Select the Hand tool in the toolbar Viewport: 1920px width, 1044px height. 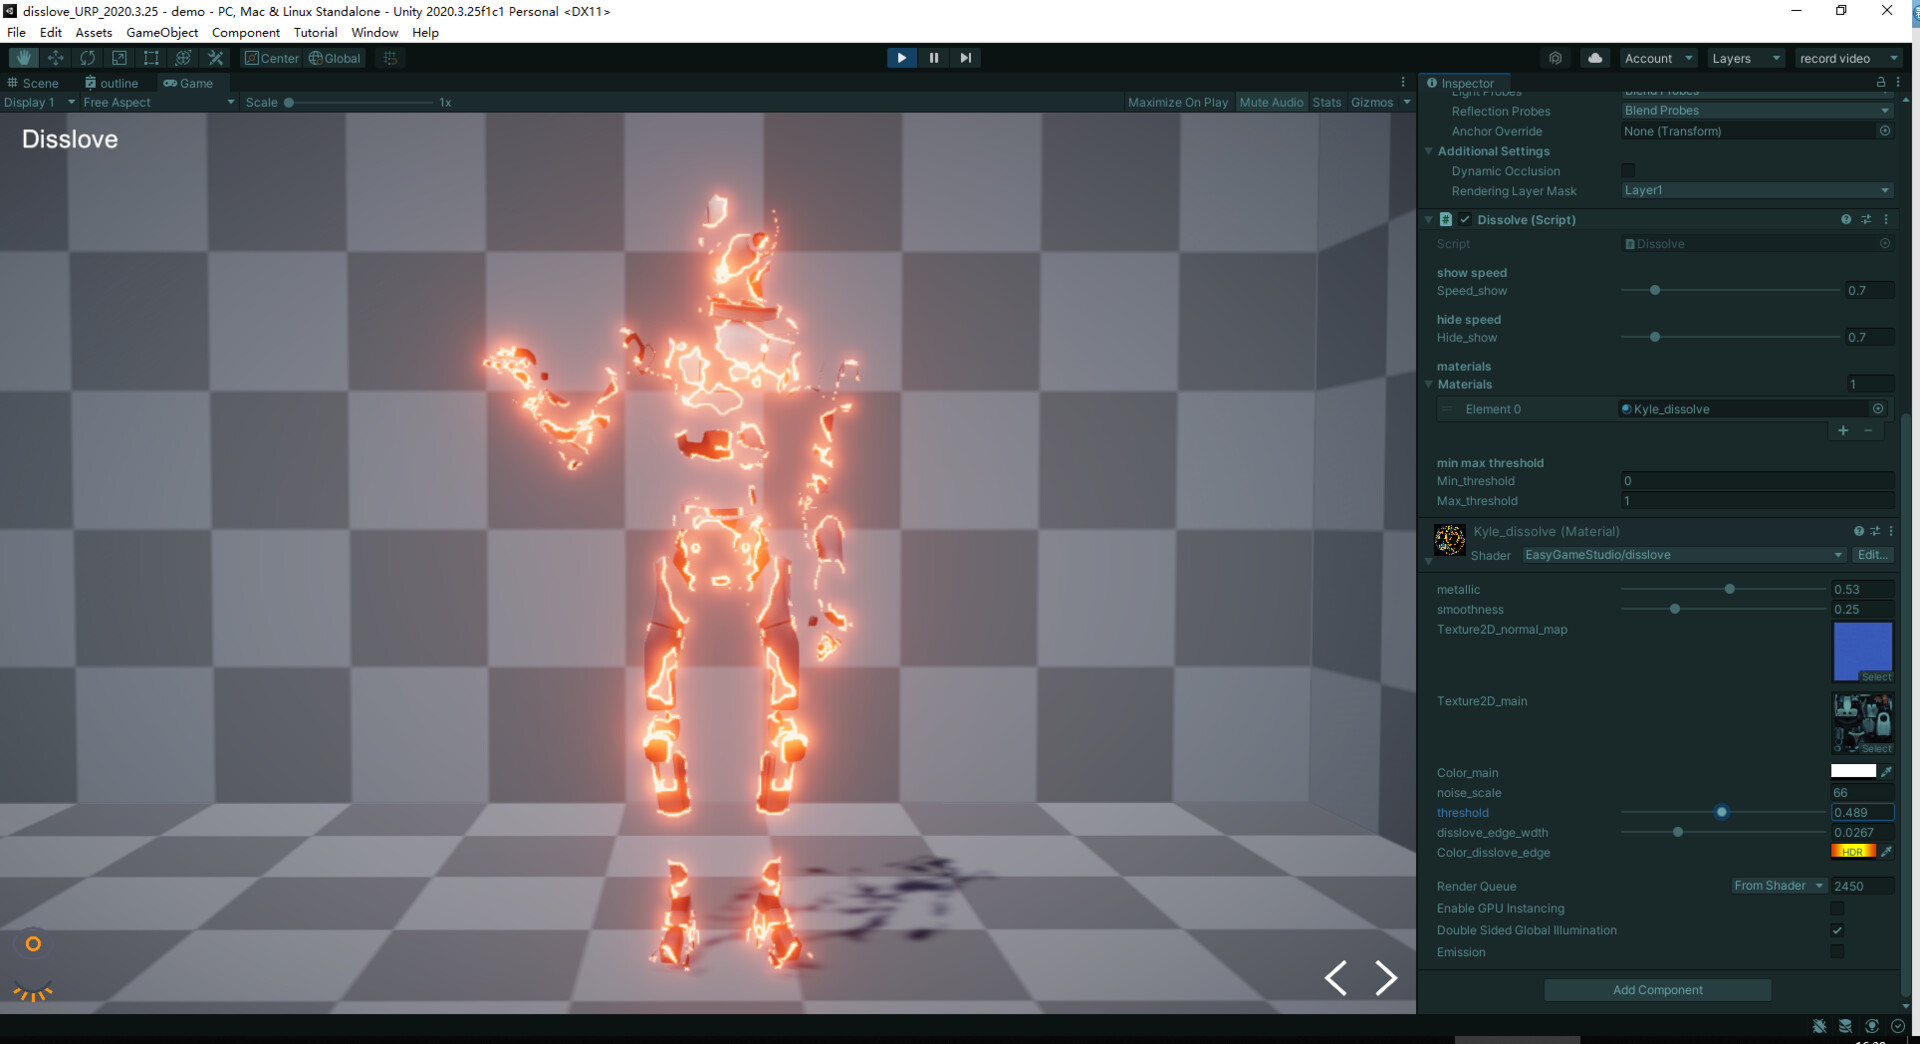[22, 57]
